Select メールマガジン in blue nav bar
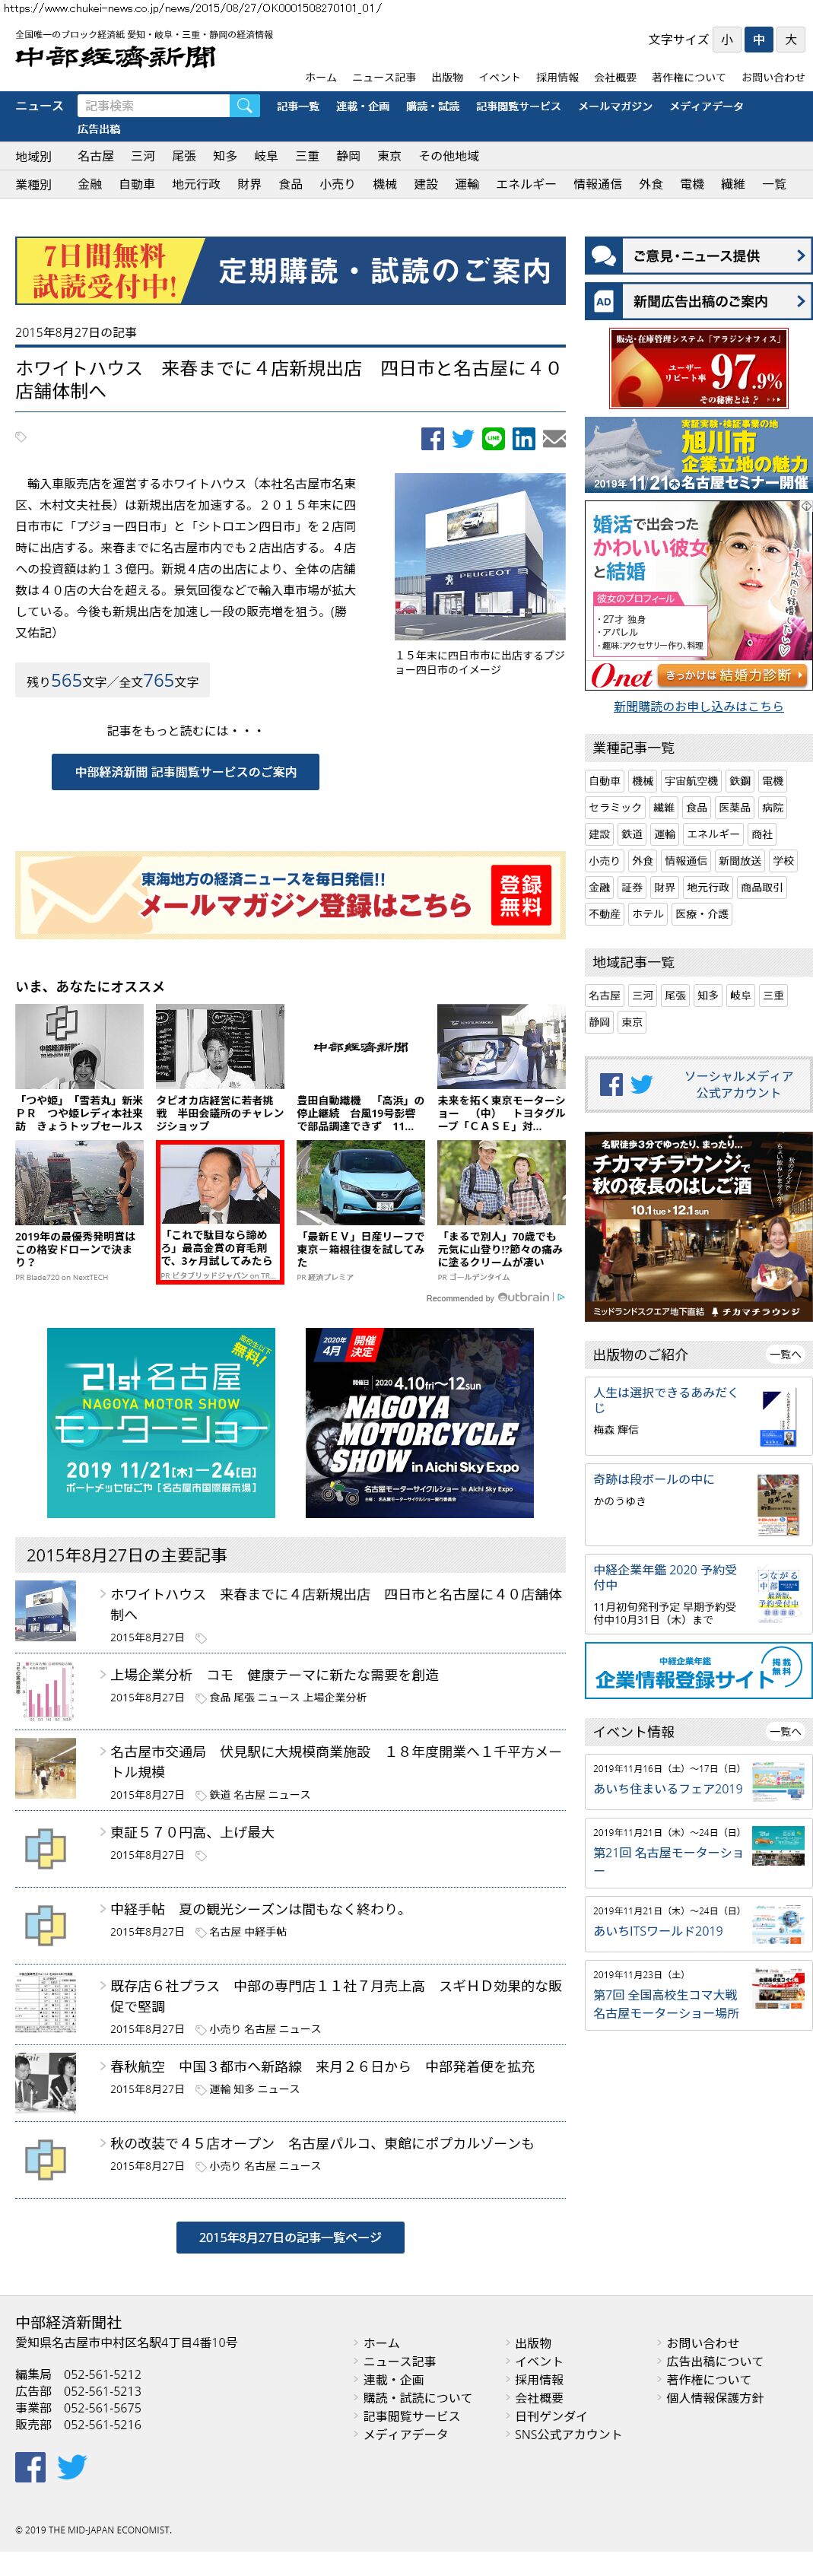This screenshot has width=813, height=2576. pyautogui.click(x=615, y=106)
